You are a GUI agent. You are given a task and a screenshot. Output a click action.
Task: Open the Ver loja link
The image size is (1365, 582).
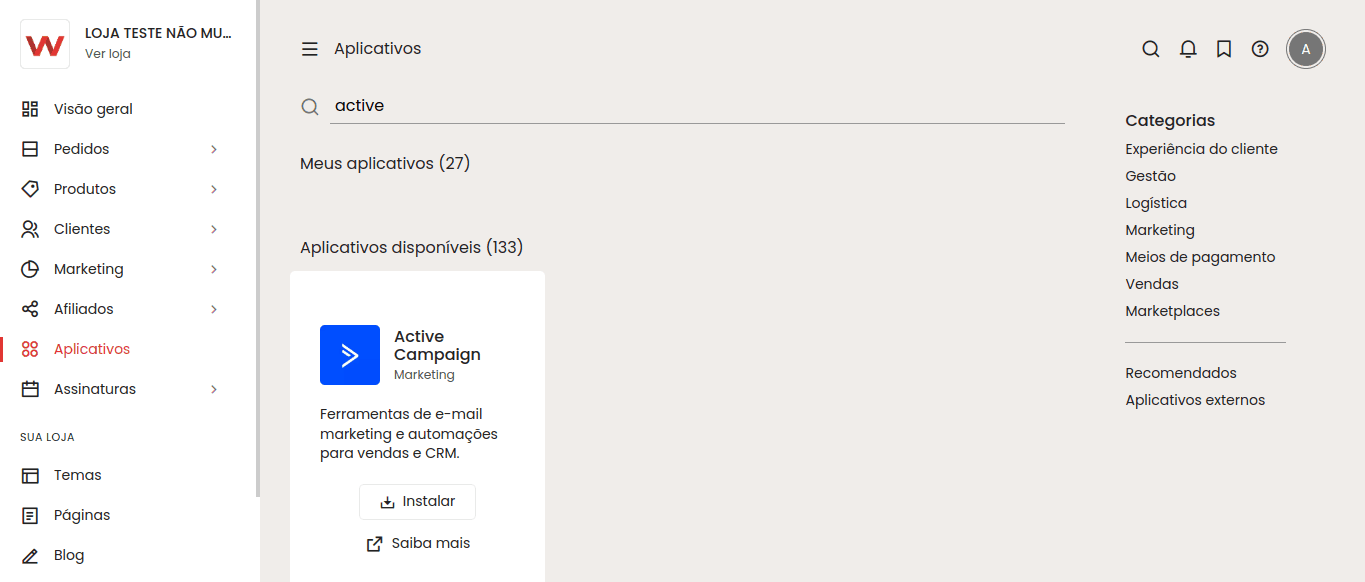pos(108,54)
